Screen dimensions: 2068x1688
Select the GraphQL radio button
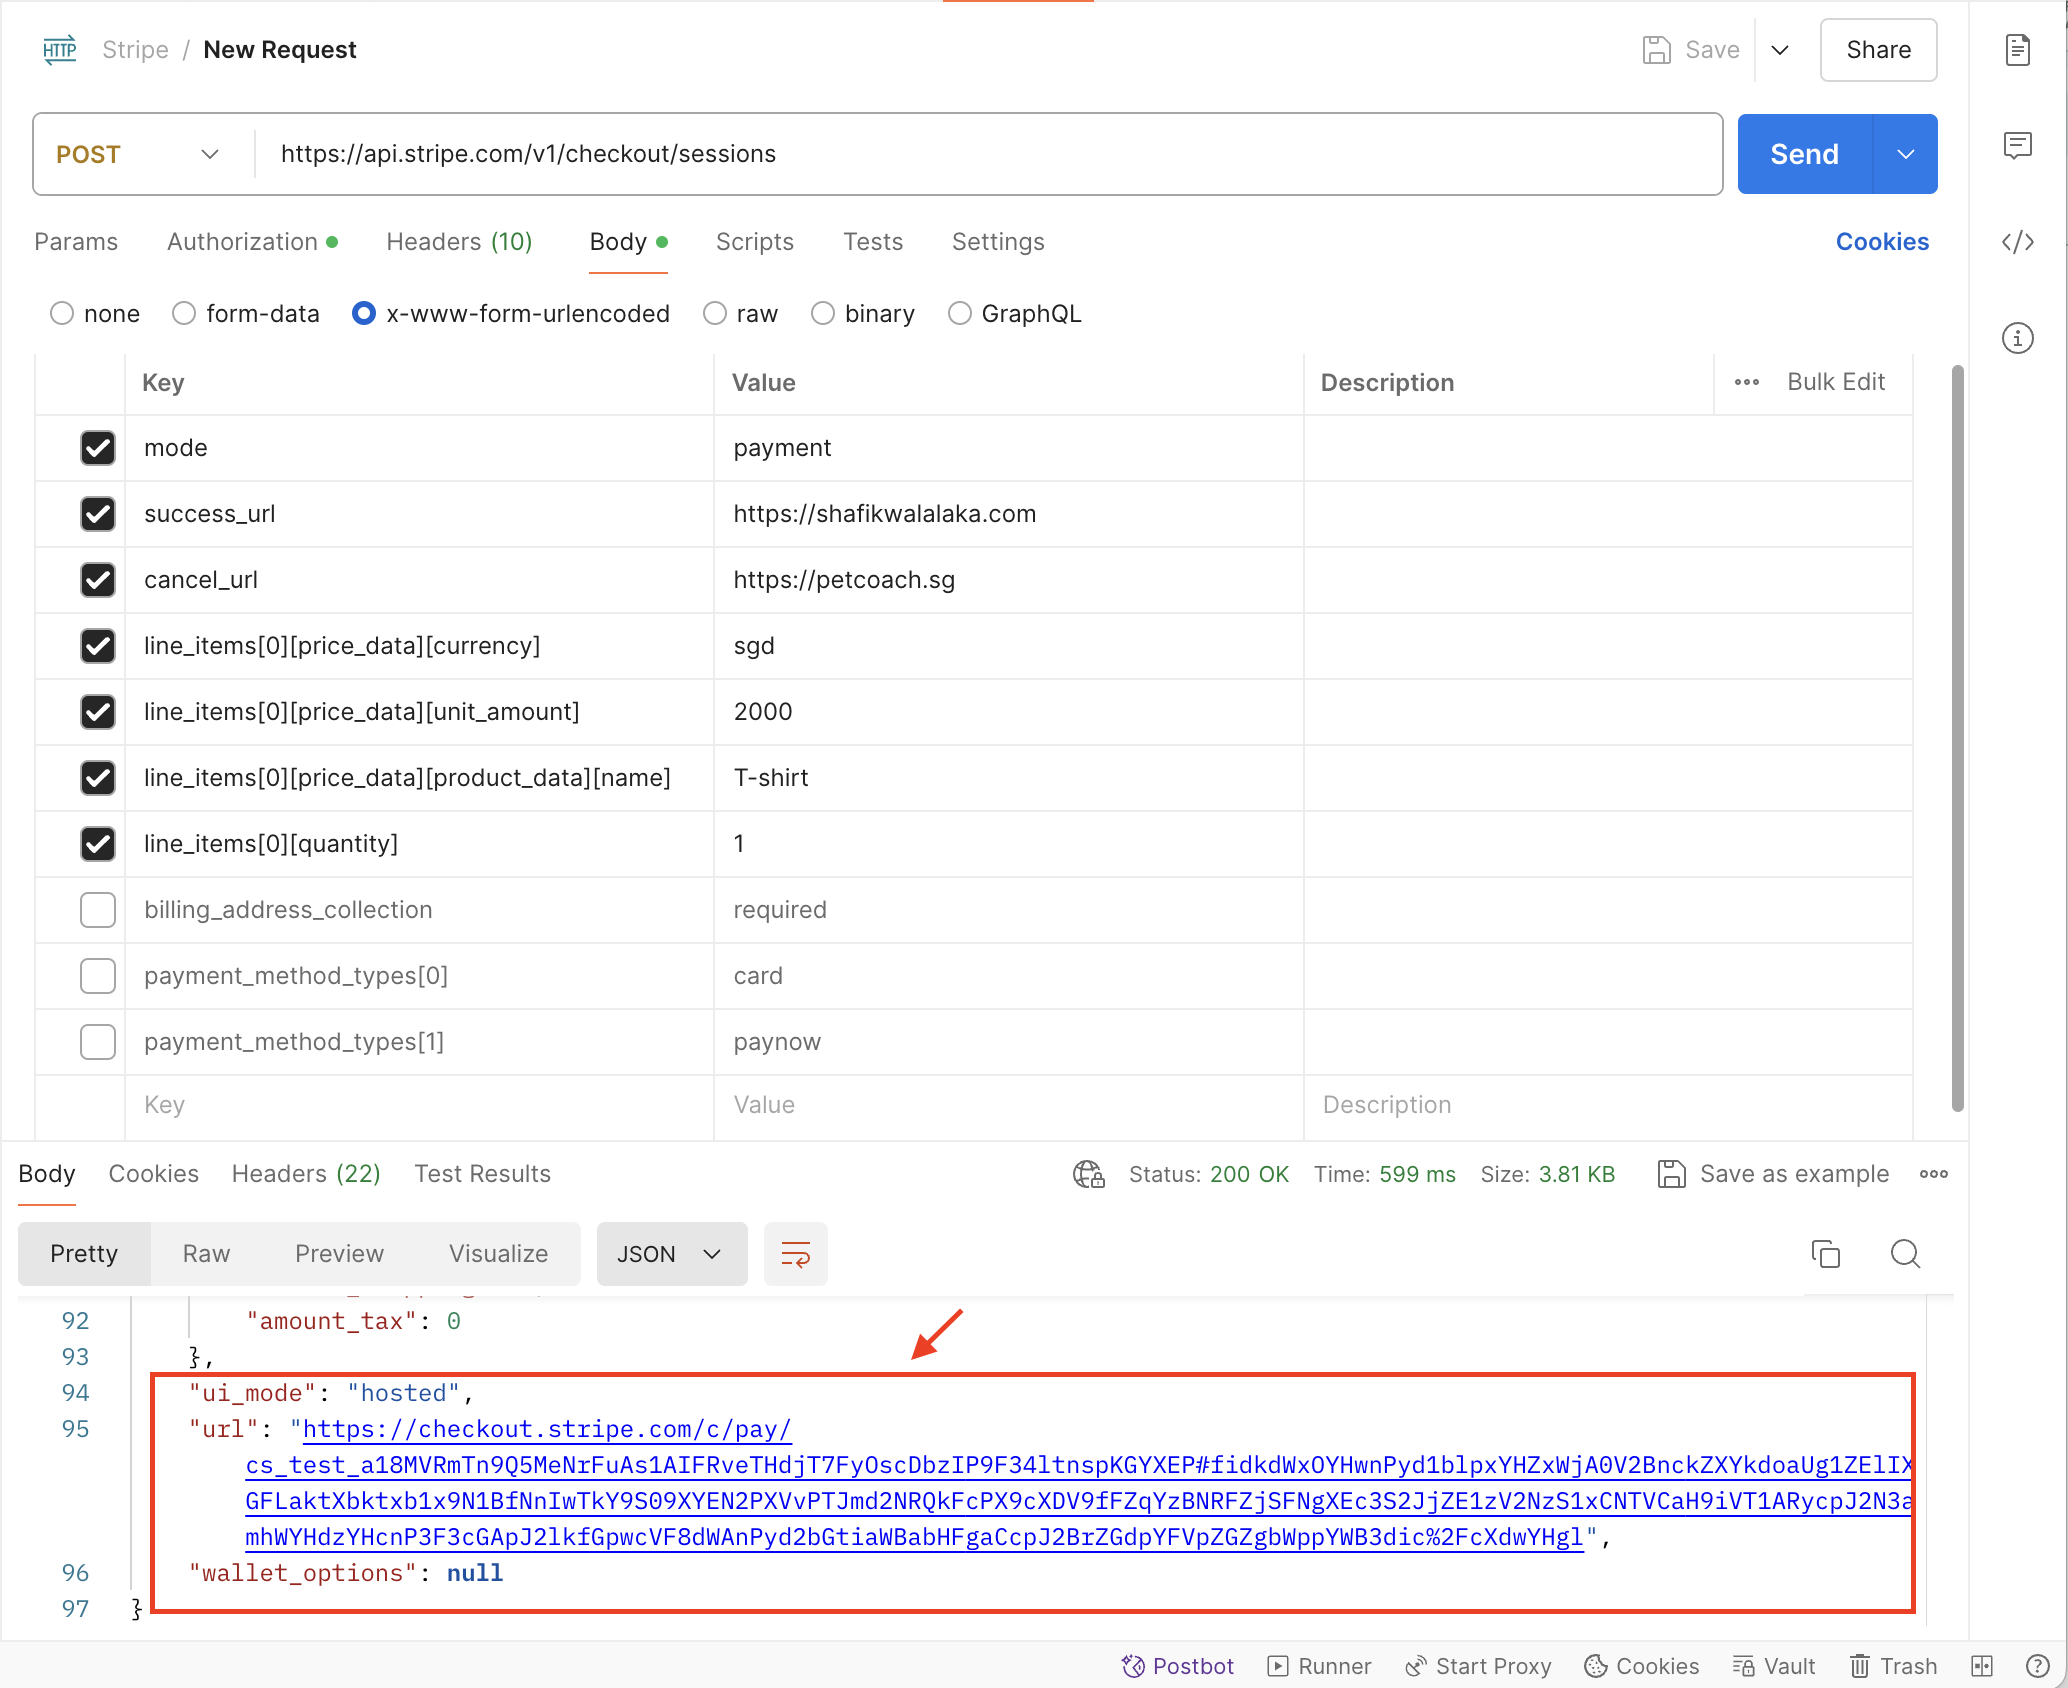click(960, 314)
